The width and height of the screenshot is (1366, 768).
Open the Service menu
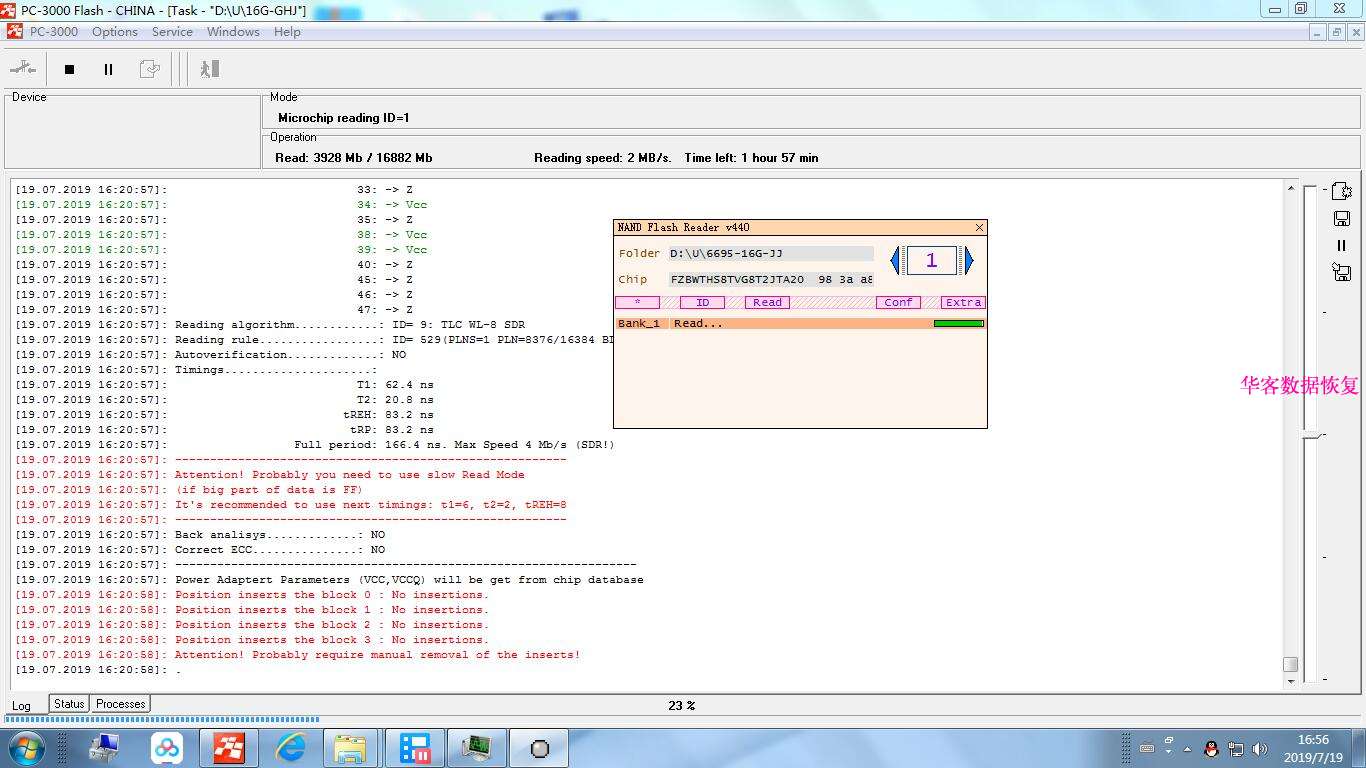click(172, 31)
